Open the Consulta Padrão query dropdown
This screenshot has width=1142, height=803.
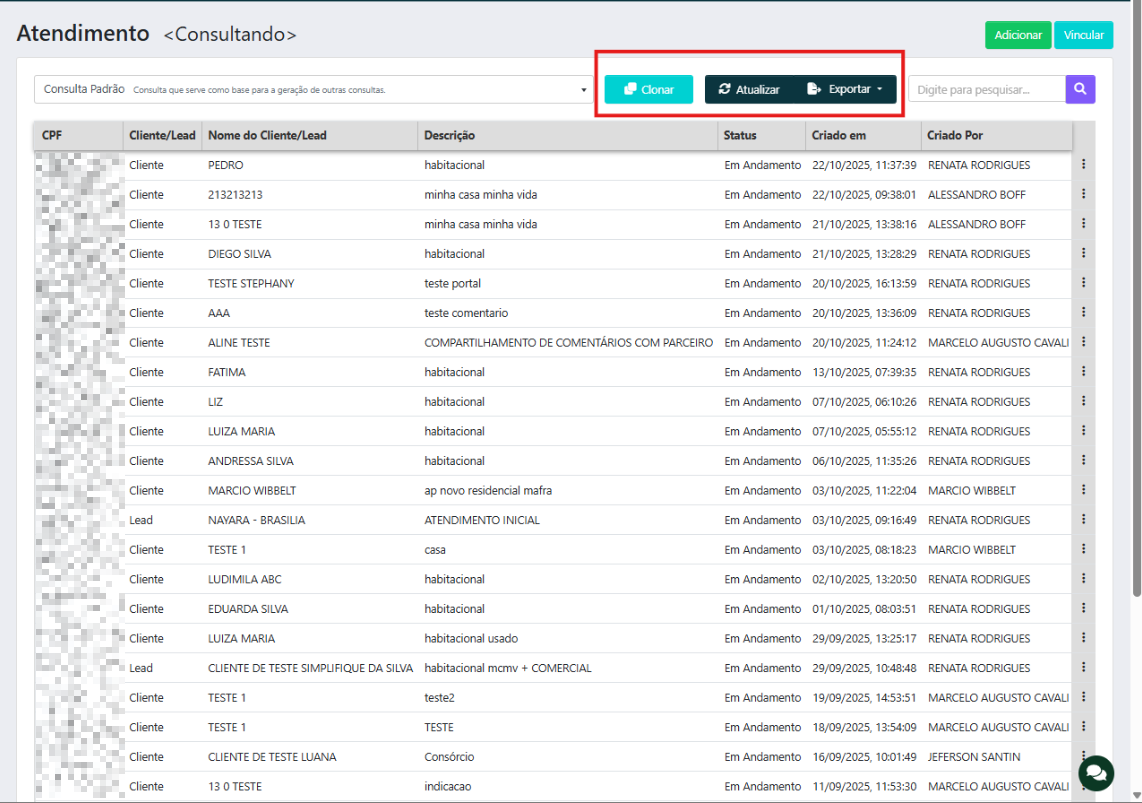click(x=313, y=89)
